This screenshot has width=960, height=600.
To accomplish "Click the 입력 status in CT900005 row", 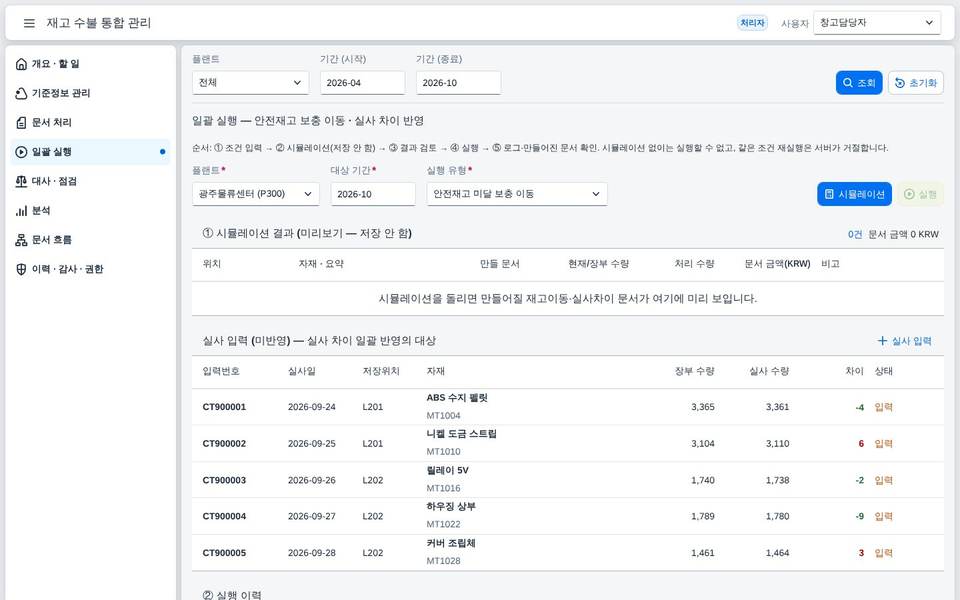I will tap(883, 553).
